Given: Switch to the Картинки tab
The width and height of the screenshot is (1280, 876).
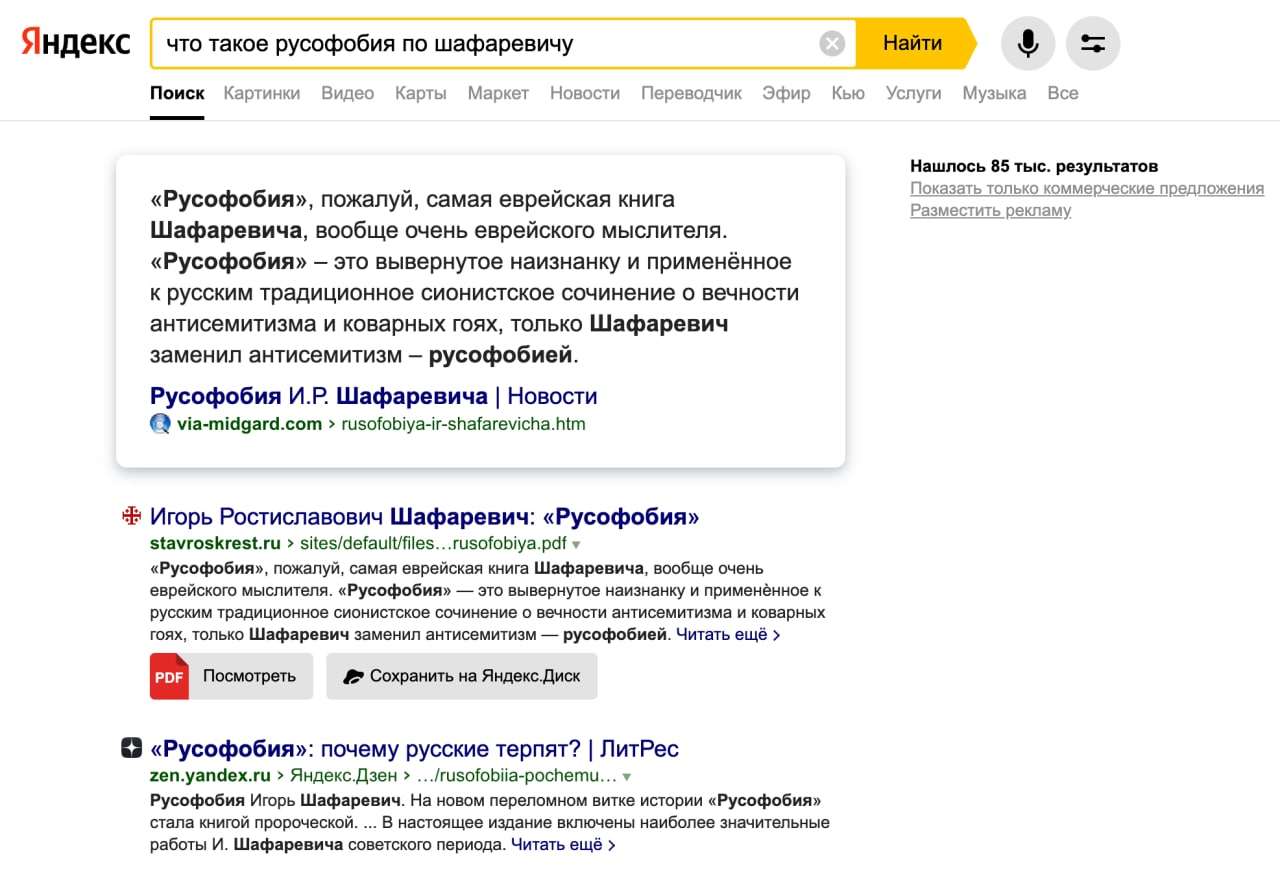Looking at the screenshot, I should [262, 93].
